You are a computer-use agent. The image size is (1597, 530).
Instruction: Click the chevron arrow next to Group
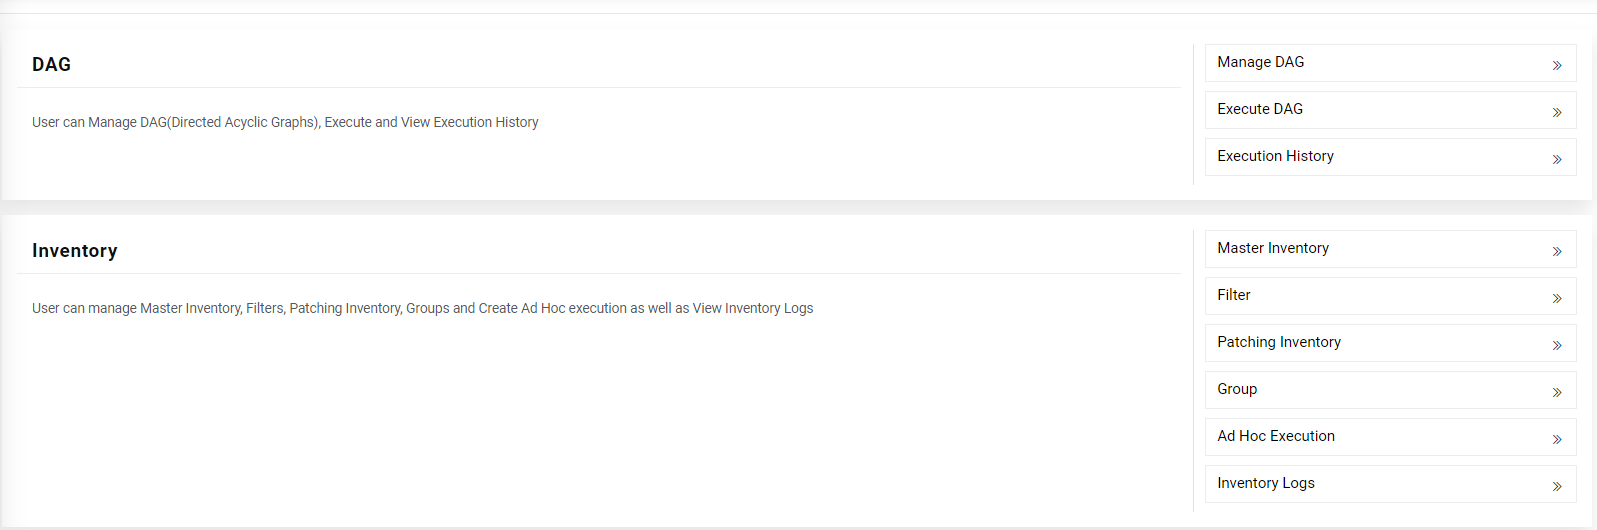tap(1557, 392)
